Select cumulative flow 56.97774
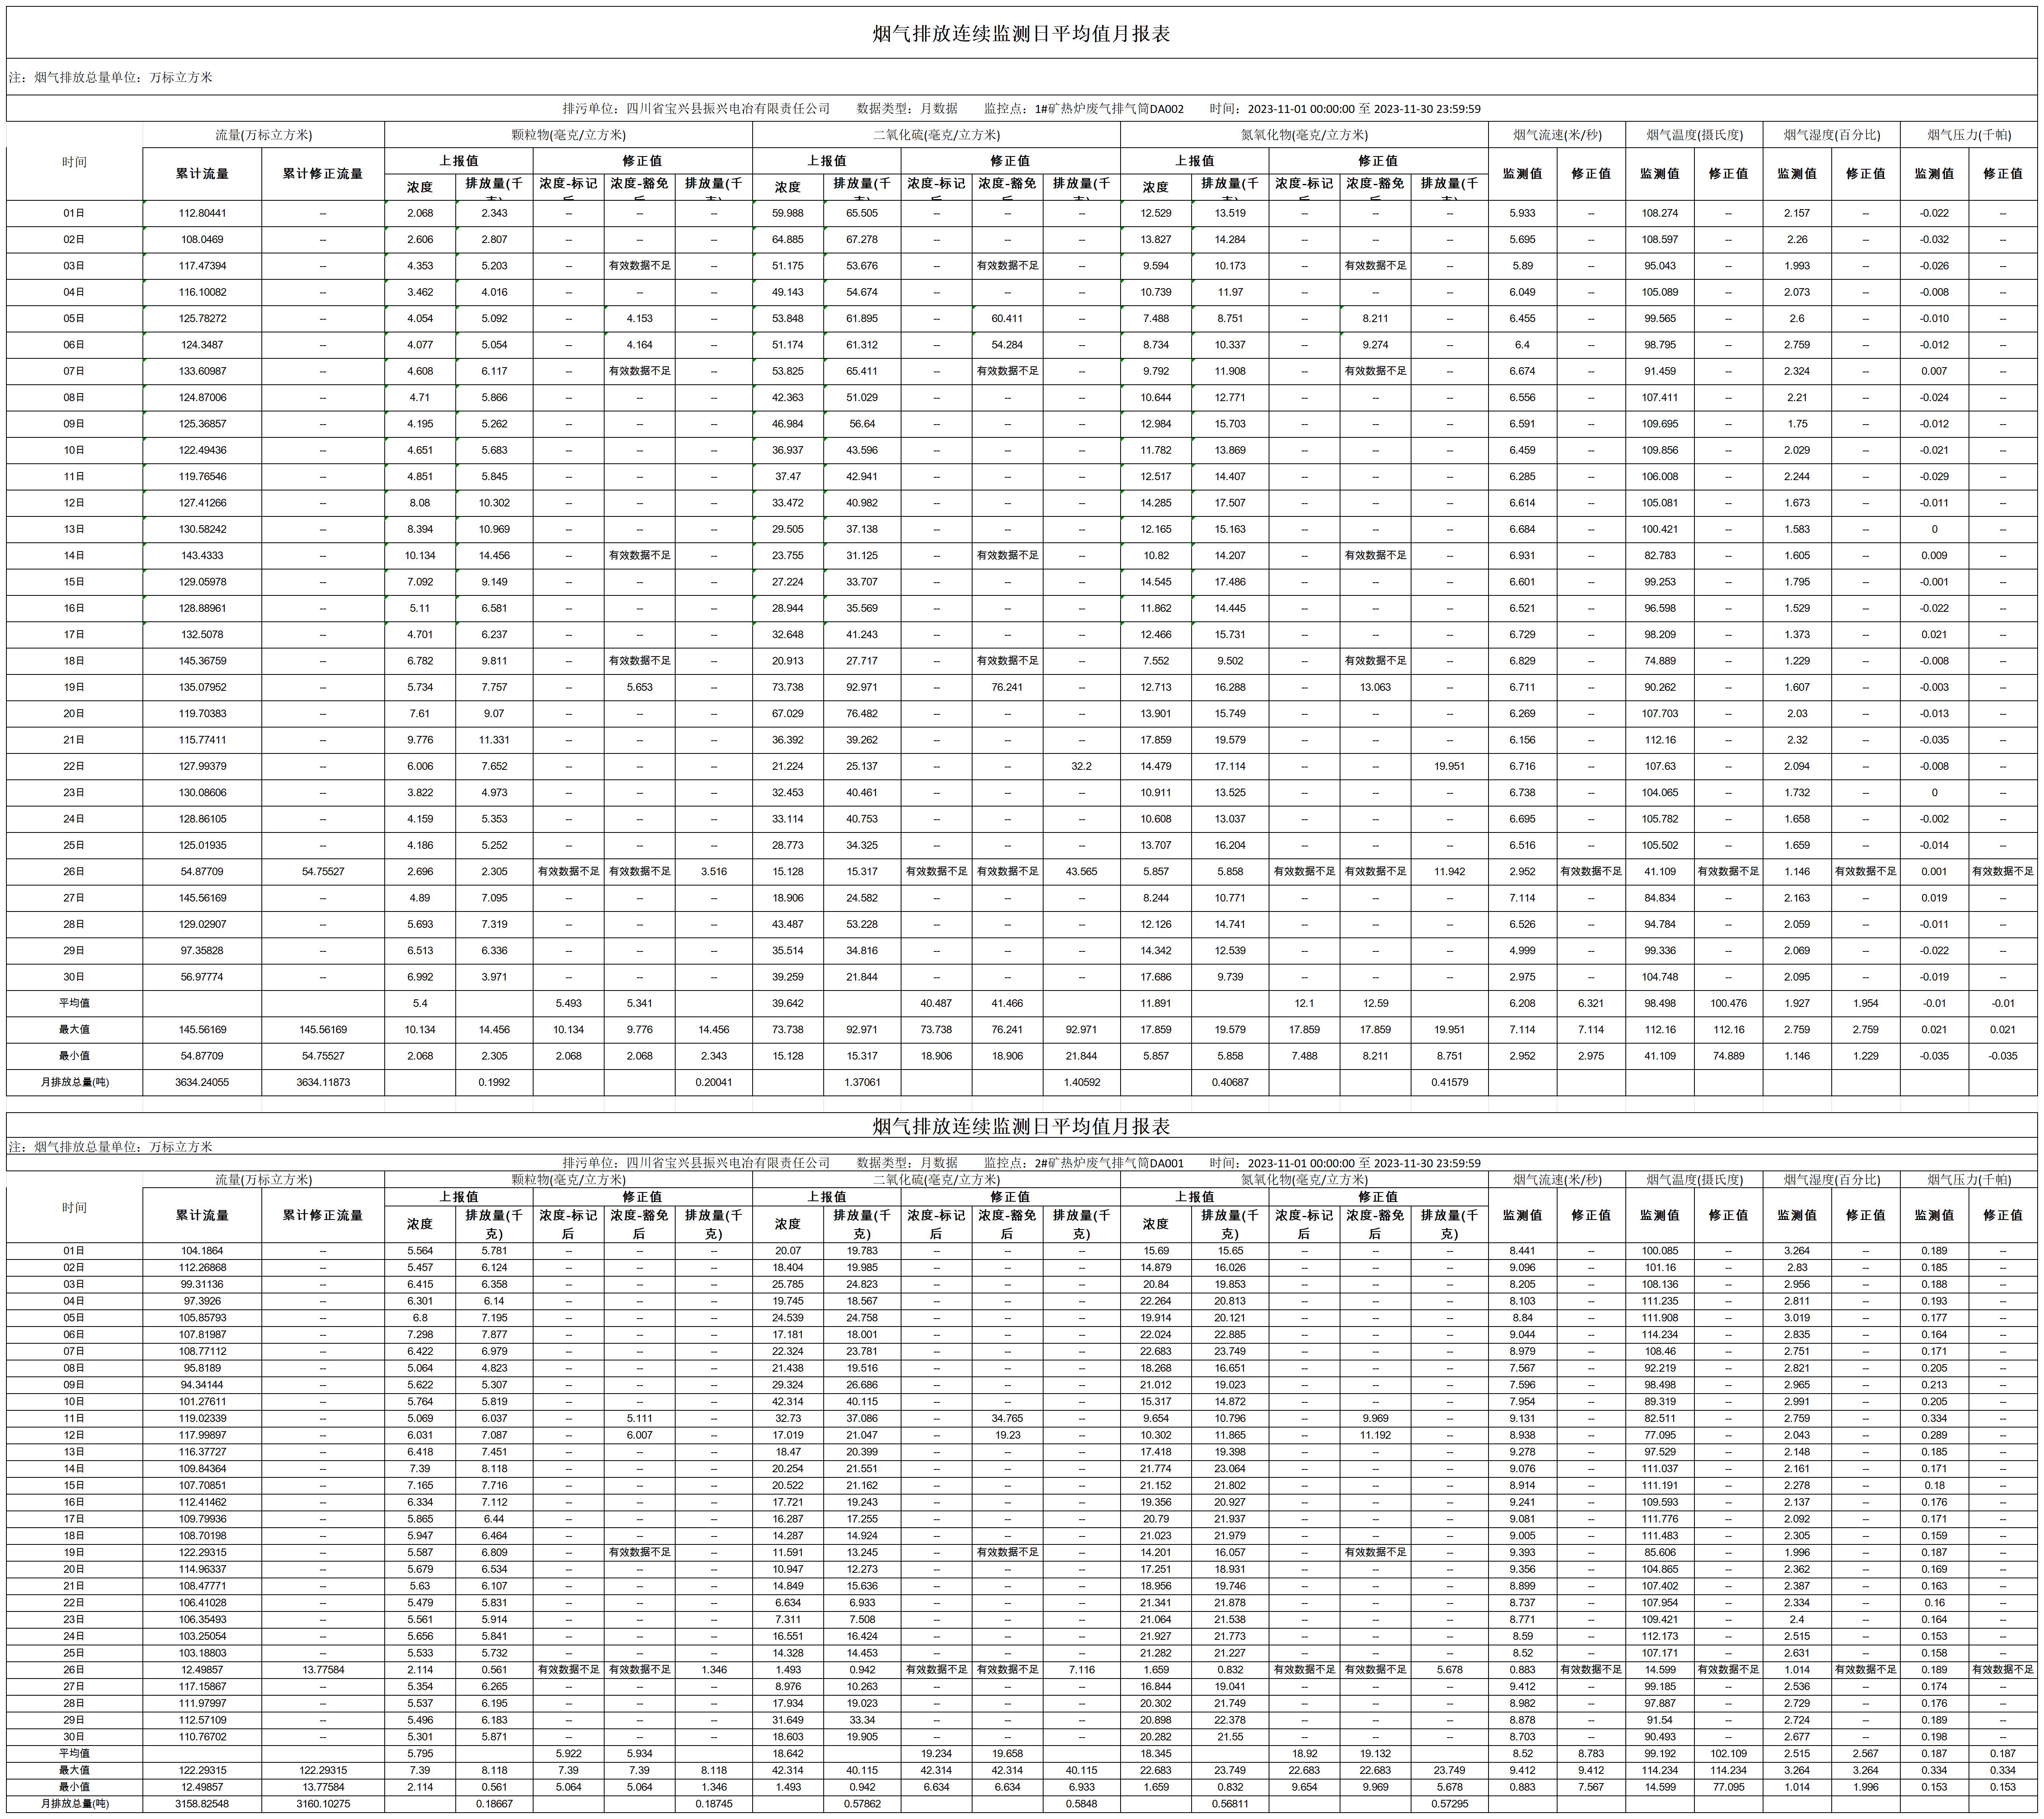Screen dimensions: 2044x1819 click(x=202, y=977)
